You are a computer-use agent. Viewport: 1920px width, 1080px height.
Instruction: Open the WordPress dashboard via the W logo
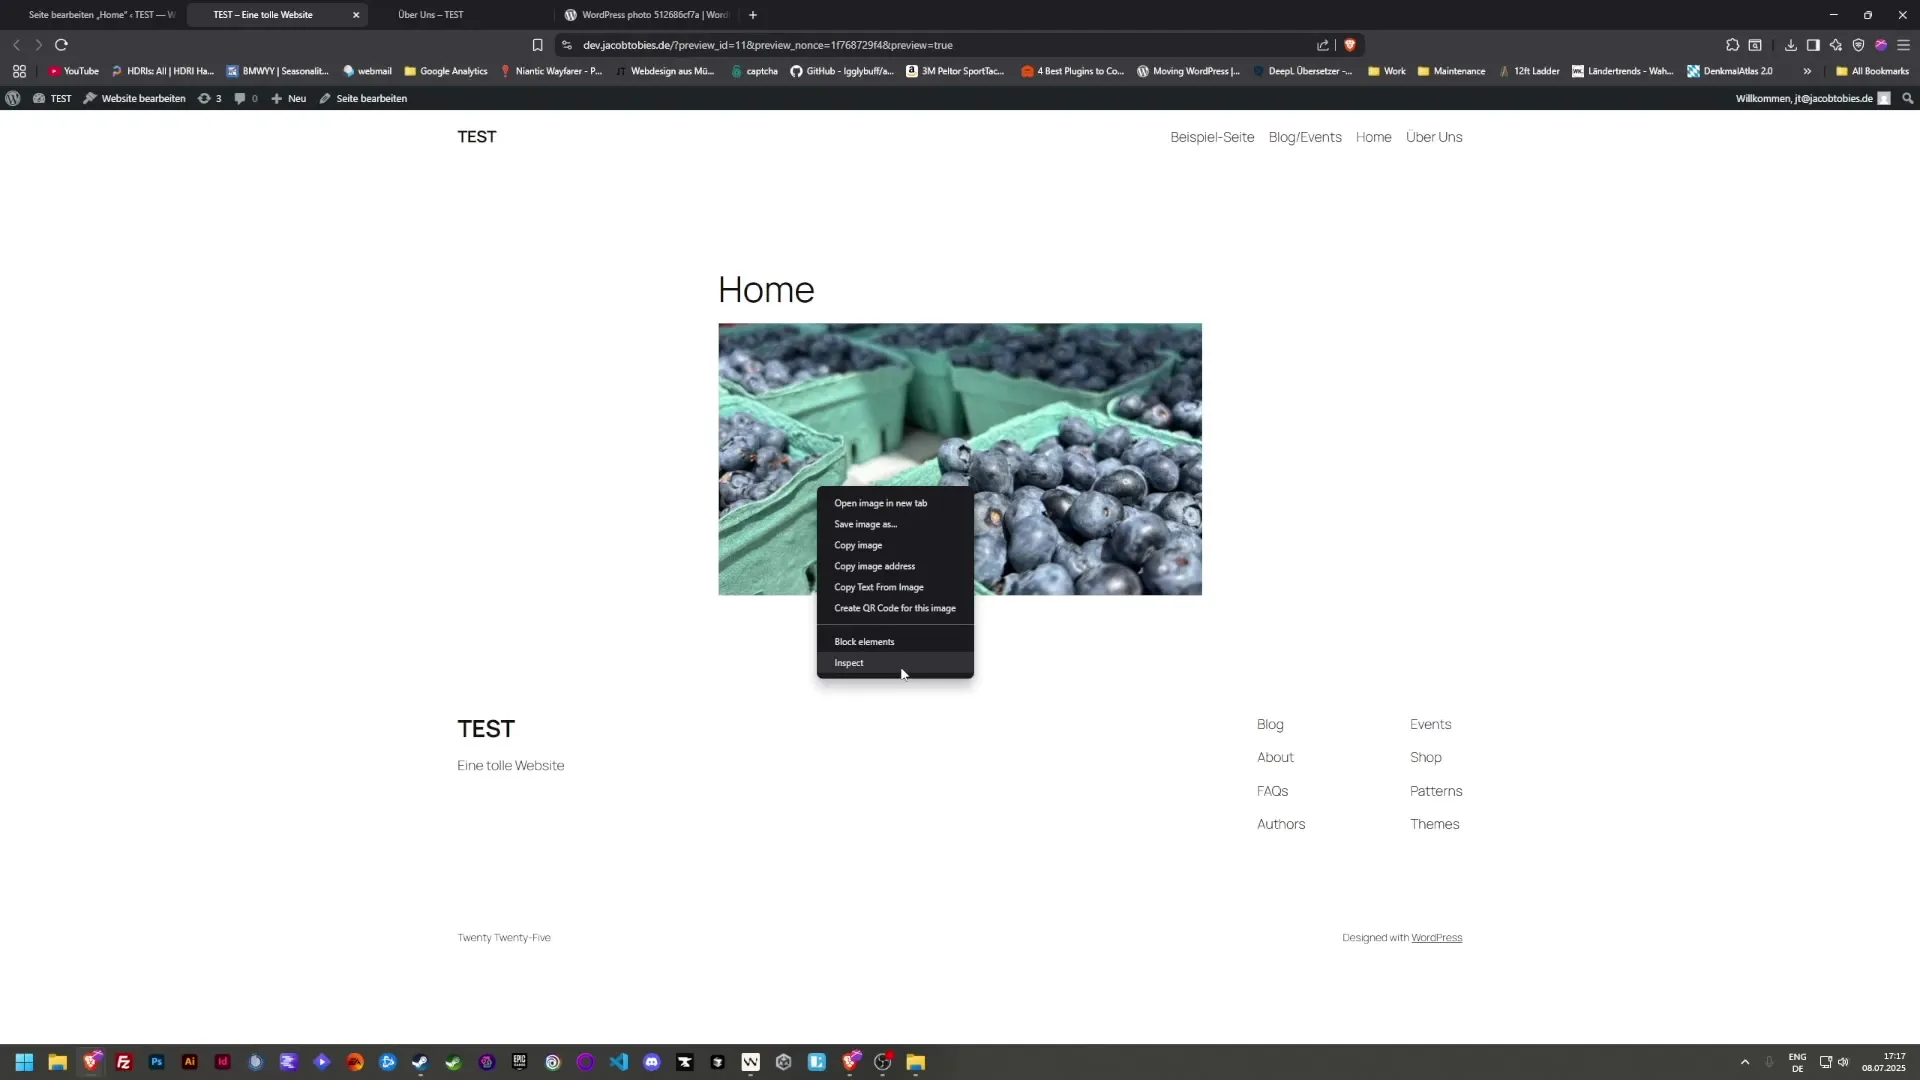coord(13,98)
